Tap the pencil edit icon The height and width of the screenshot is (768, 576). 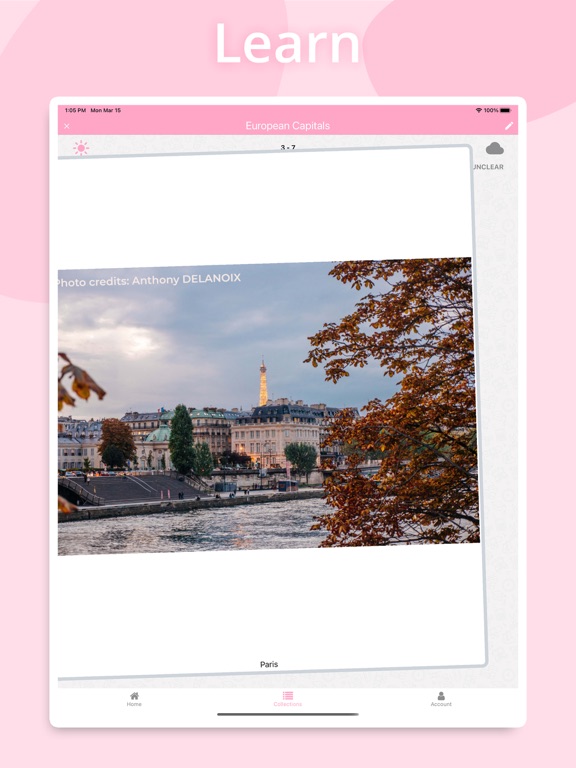[x=509, y=126]
